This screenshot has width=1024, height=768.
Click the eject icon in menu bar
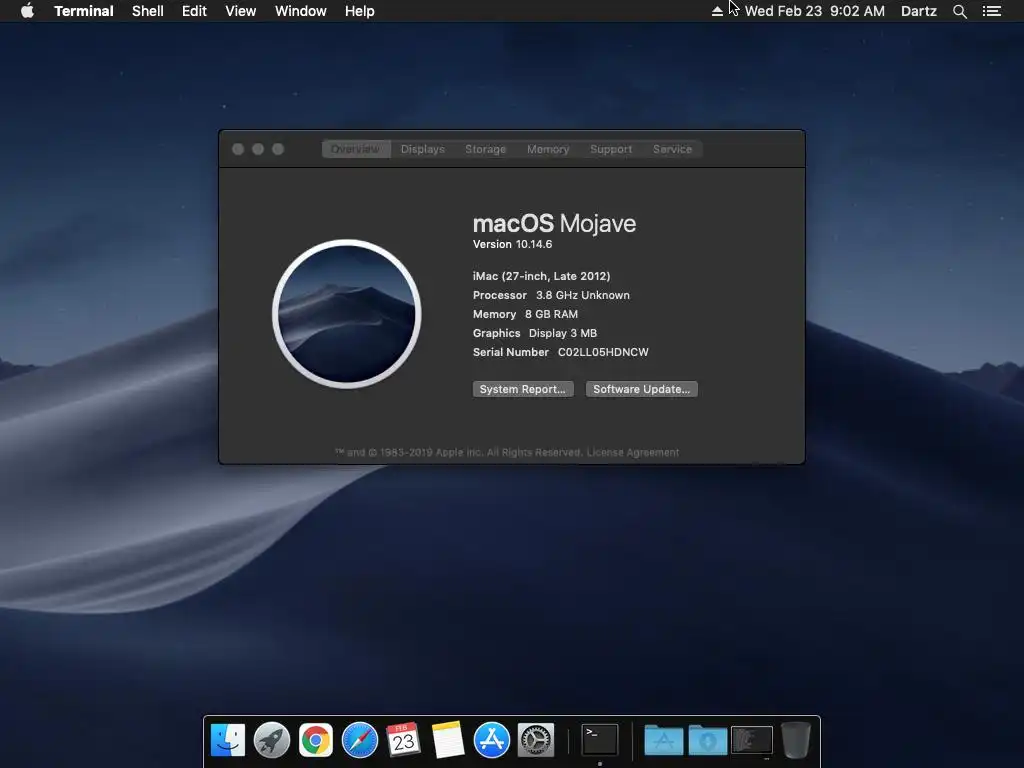717,11
